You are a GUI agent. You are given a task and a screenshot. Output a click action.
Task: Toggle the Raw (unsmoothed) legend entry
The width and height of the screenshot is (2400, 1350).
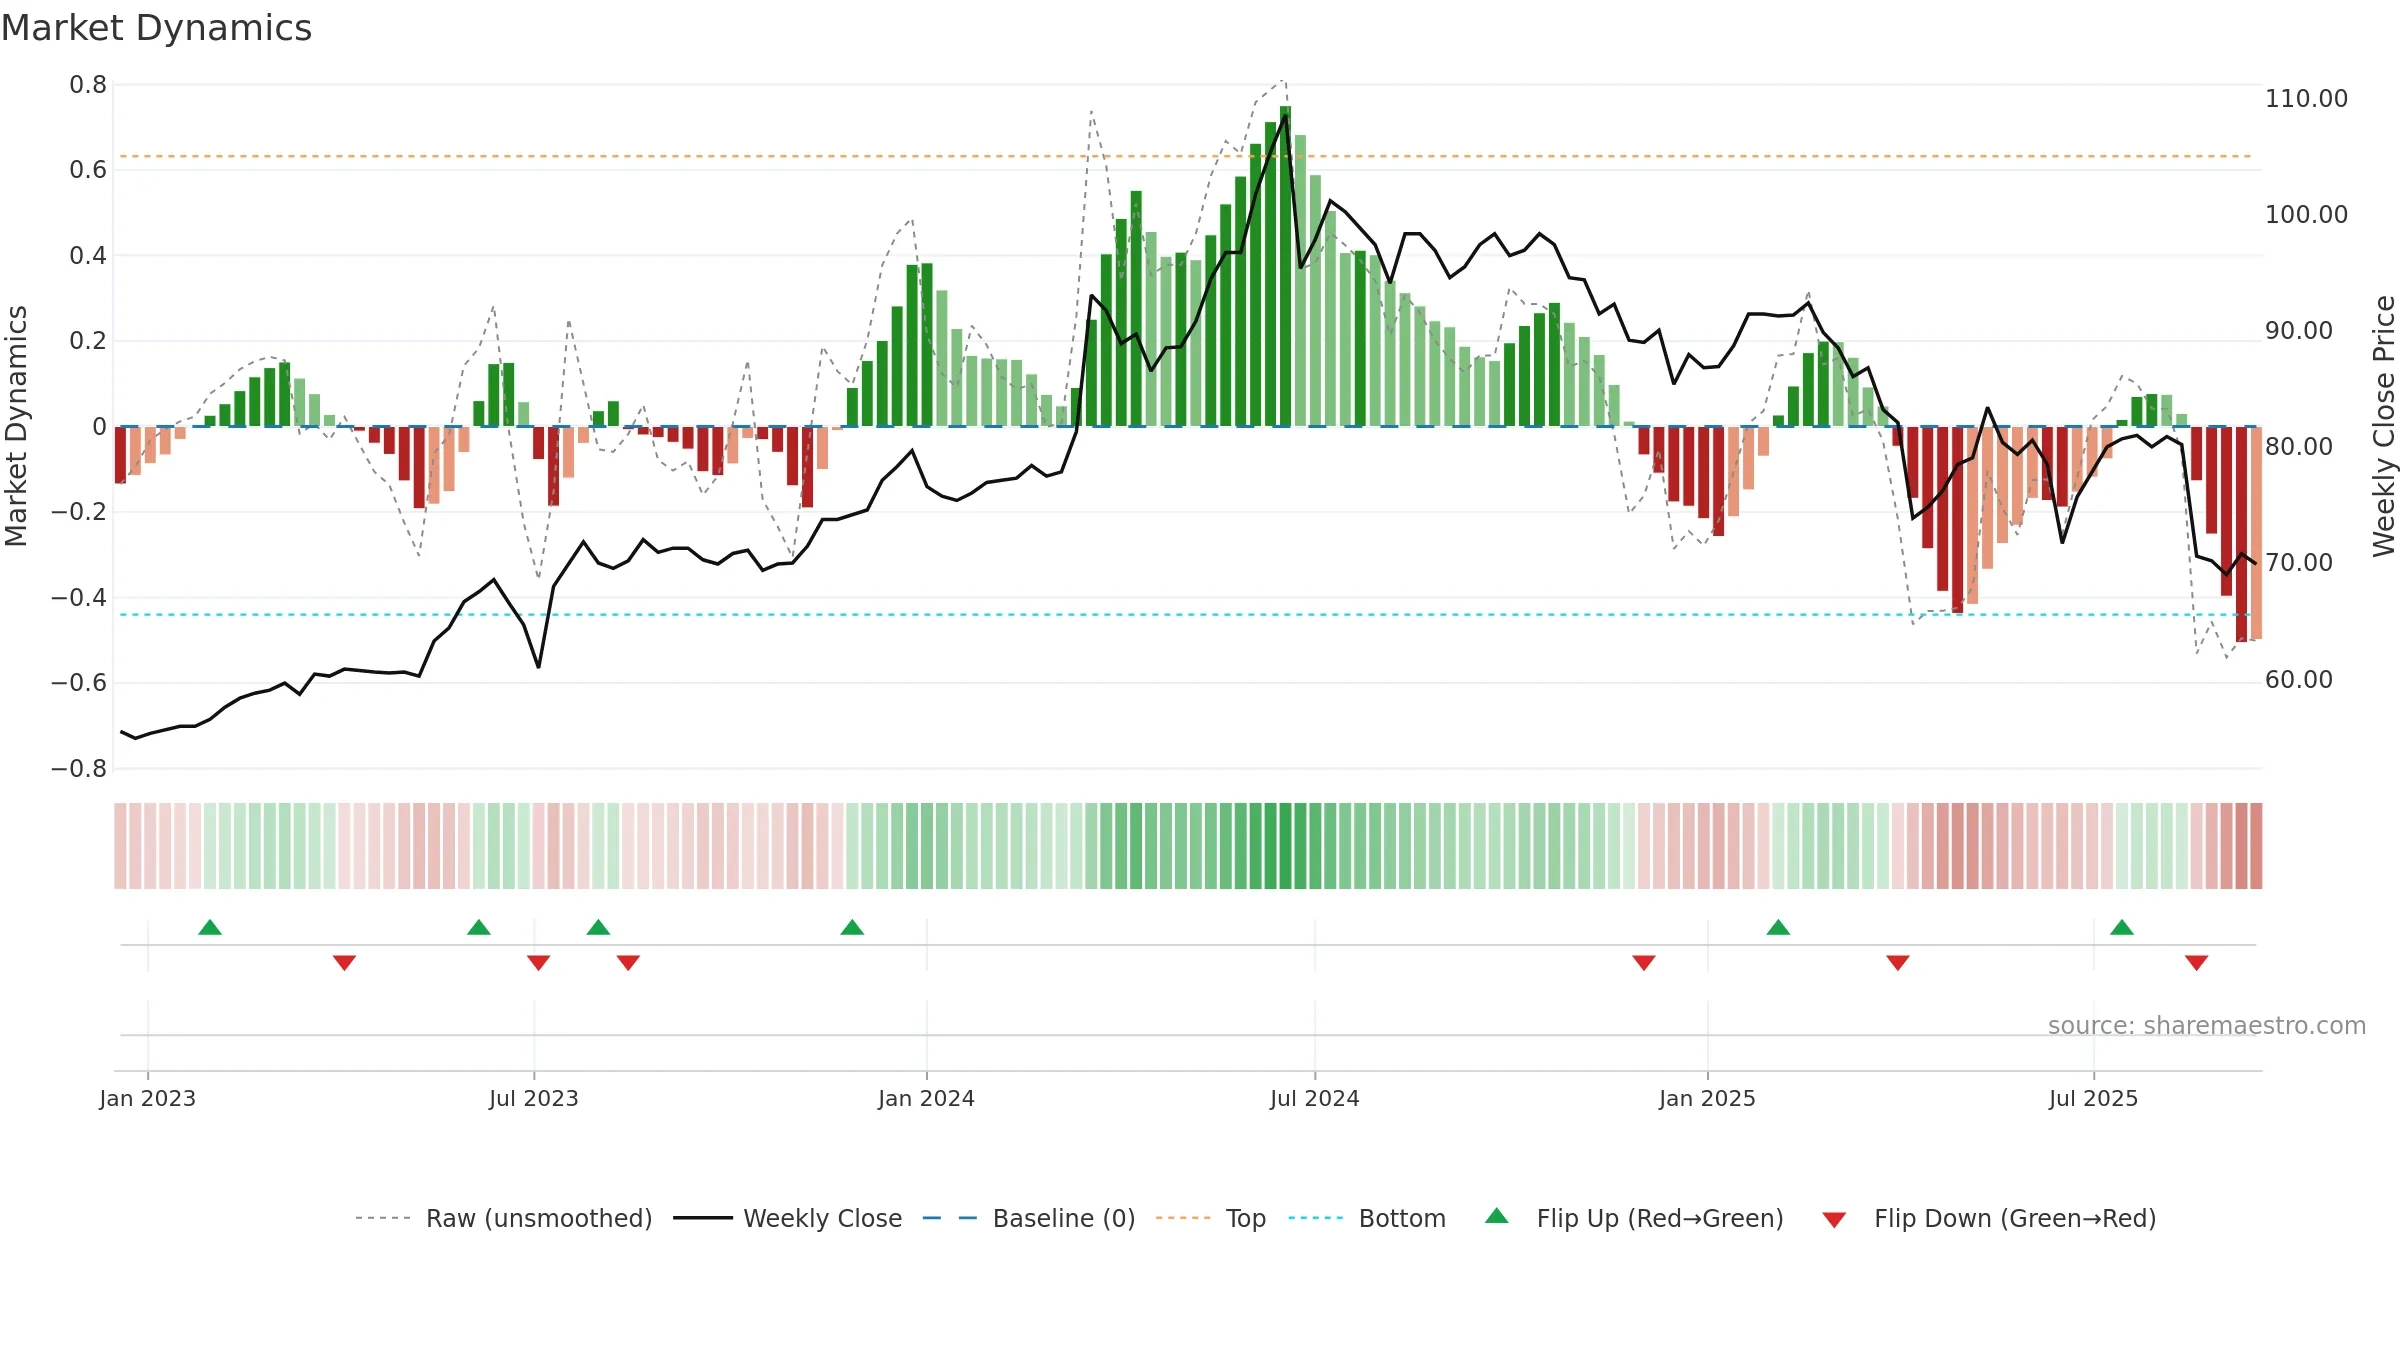point(503,1218)
